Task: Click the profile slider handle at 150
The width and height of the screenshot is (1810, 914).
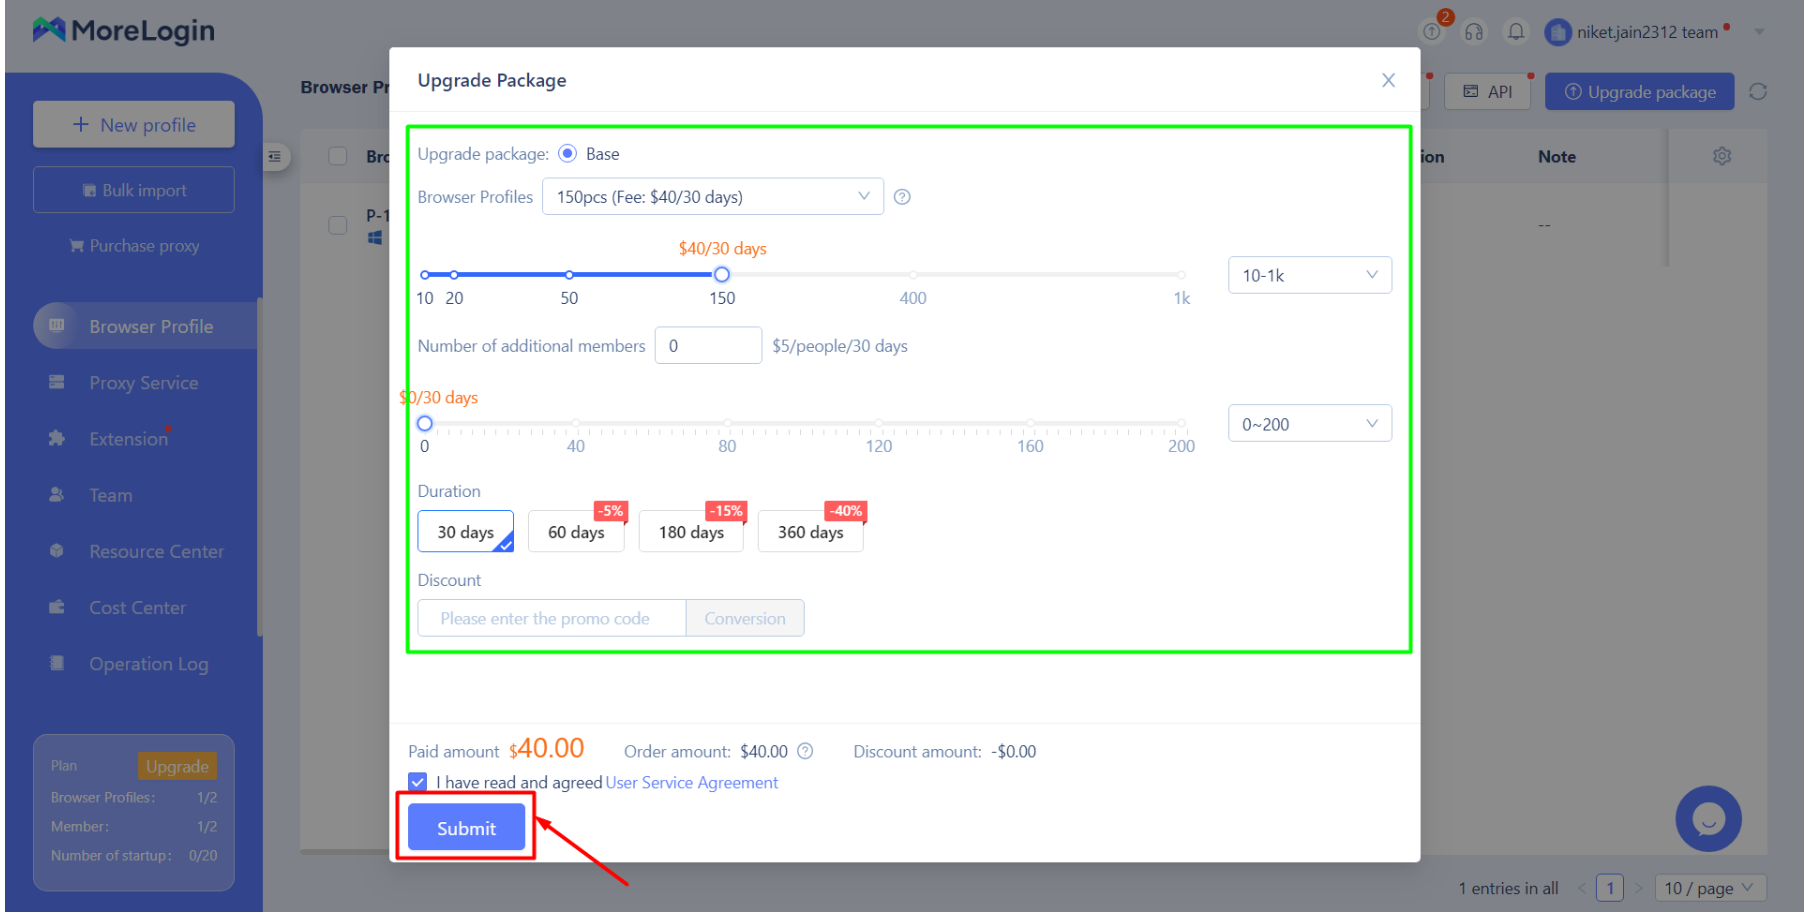Action: pos(721,275)
